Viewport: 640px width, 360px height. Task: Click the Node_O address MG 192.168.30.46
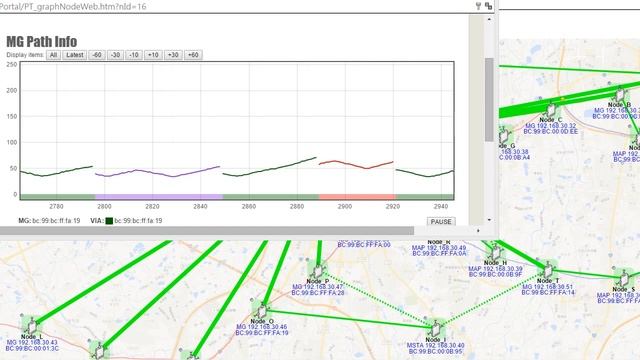point(262,327)
